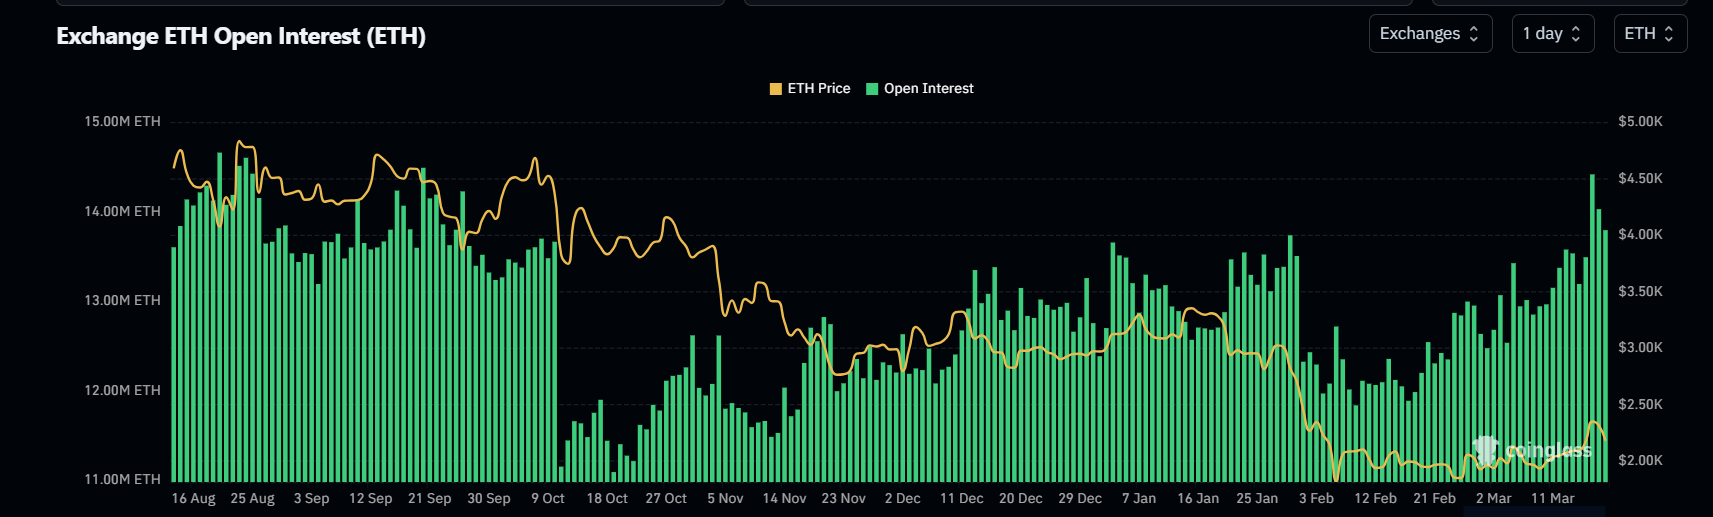Click the 3 Feb date label
The image size is (1713, 517).
(1316, 498)
